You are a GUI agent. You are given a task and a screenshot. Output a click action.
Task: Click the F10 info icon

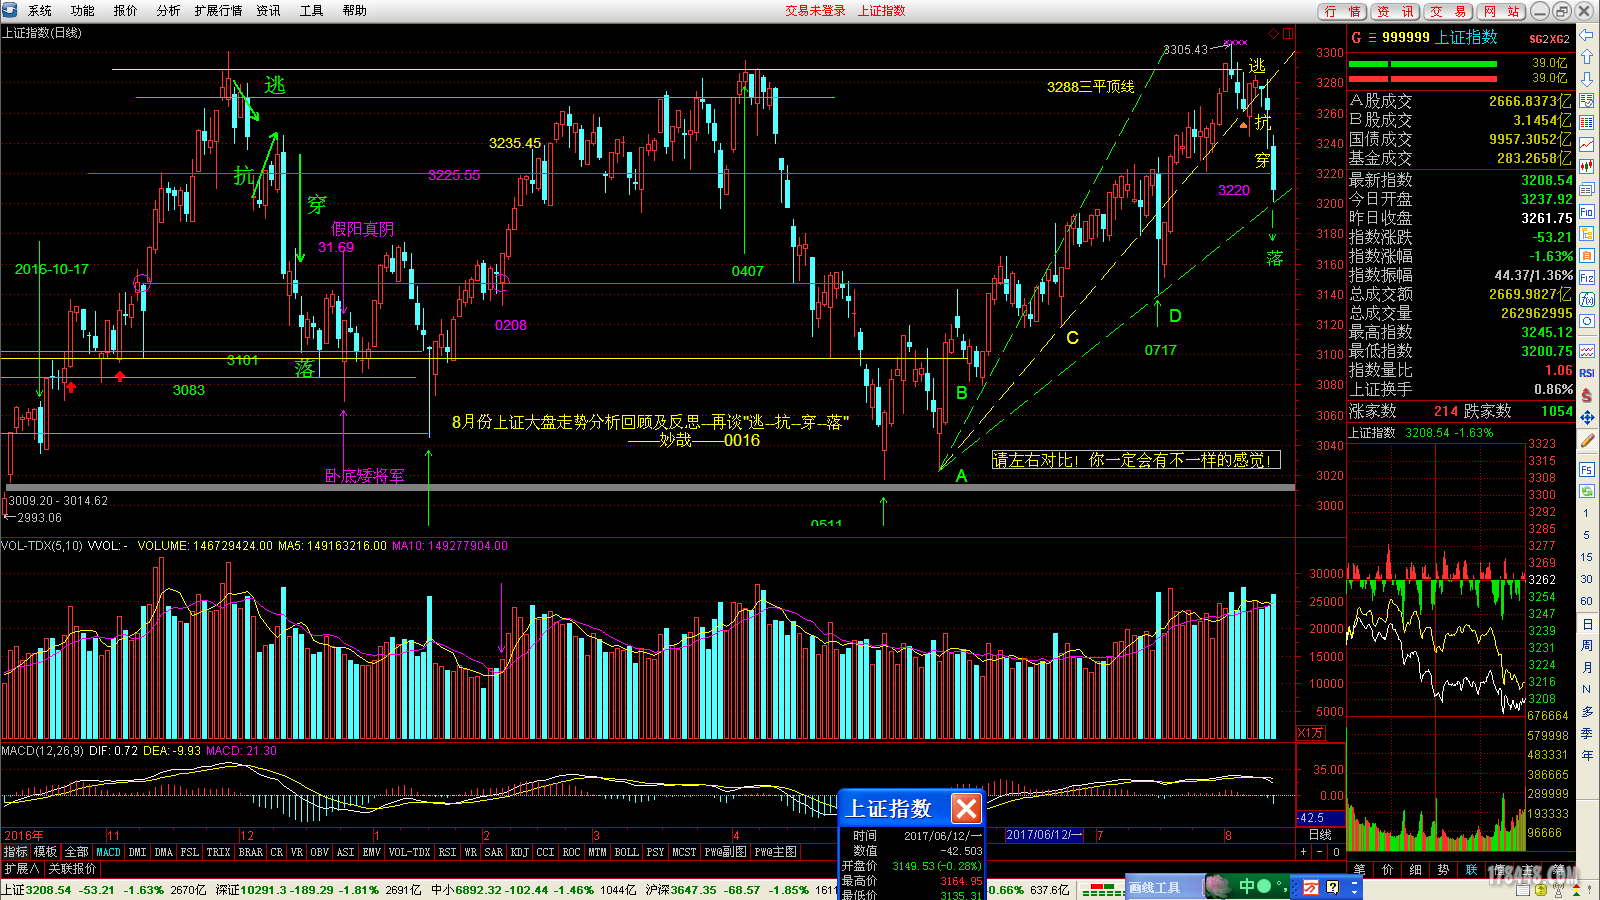click(x=1587, y=211)
